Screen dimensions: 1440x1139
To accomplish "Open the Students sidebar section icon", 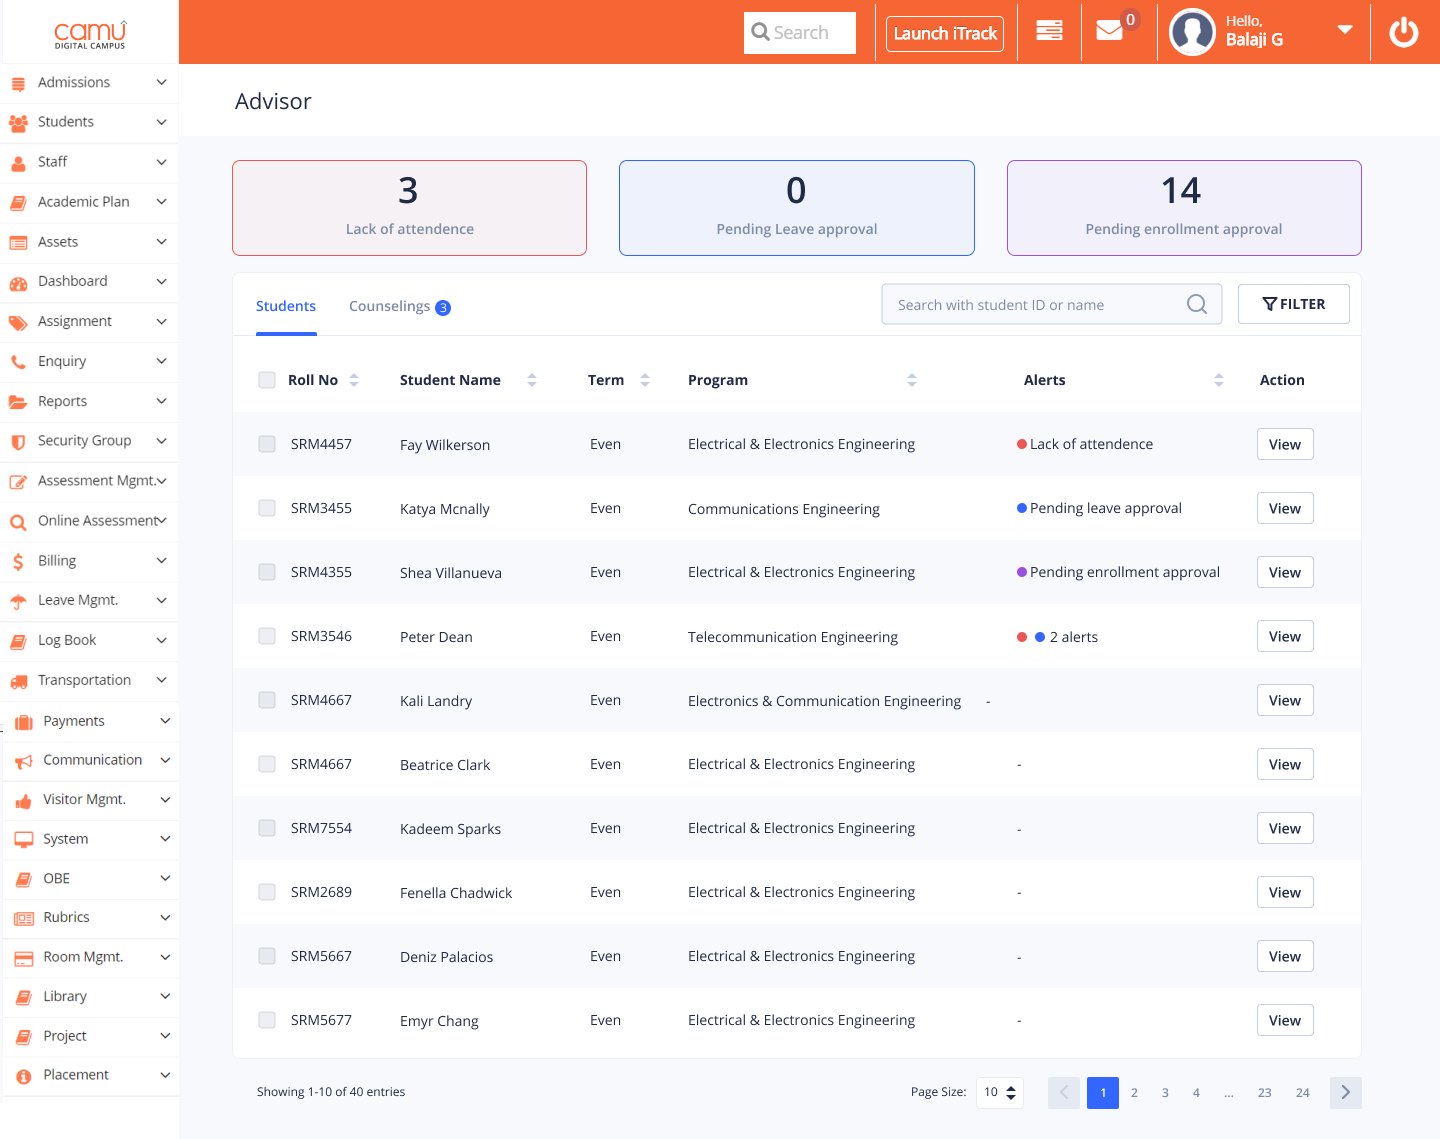I will point(18,122).
